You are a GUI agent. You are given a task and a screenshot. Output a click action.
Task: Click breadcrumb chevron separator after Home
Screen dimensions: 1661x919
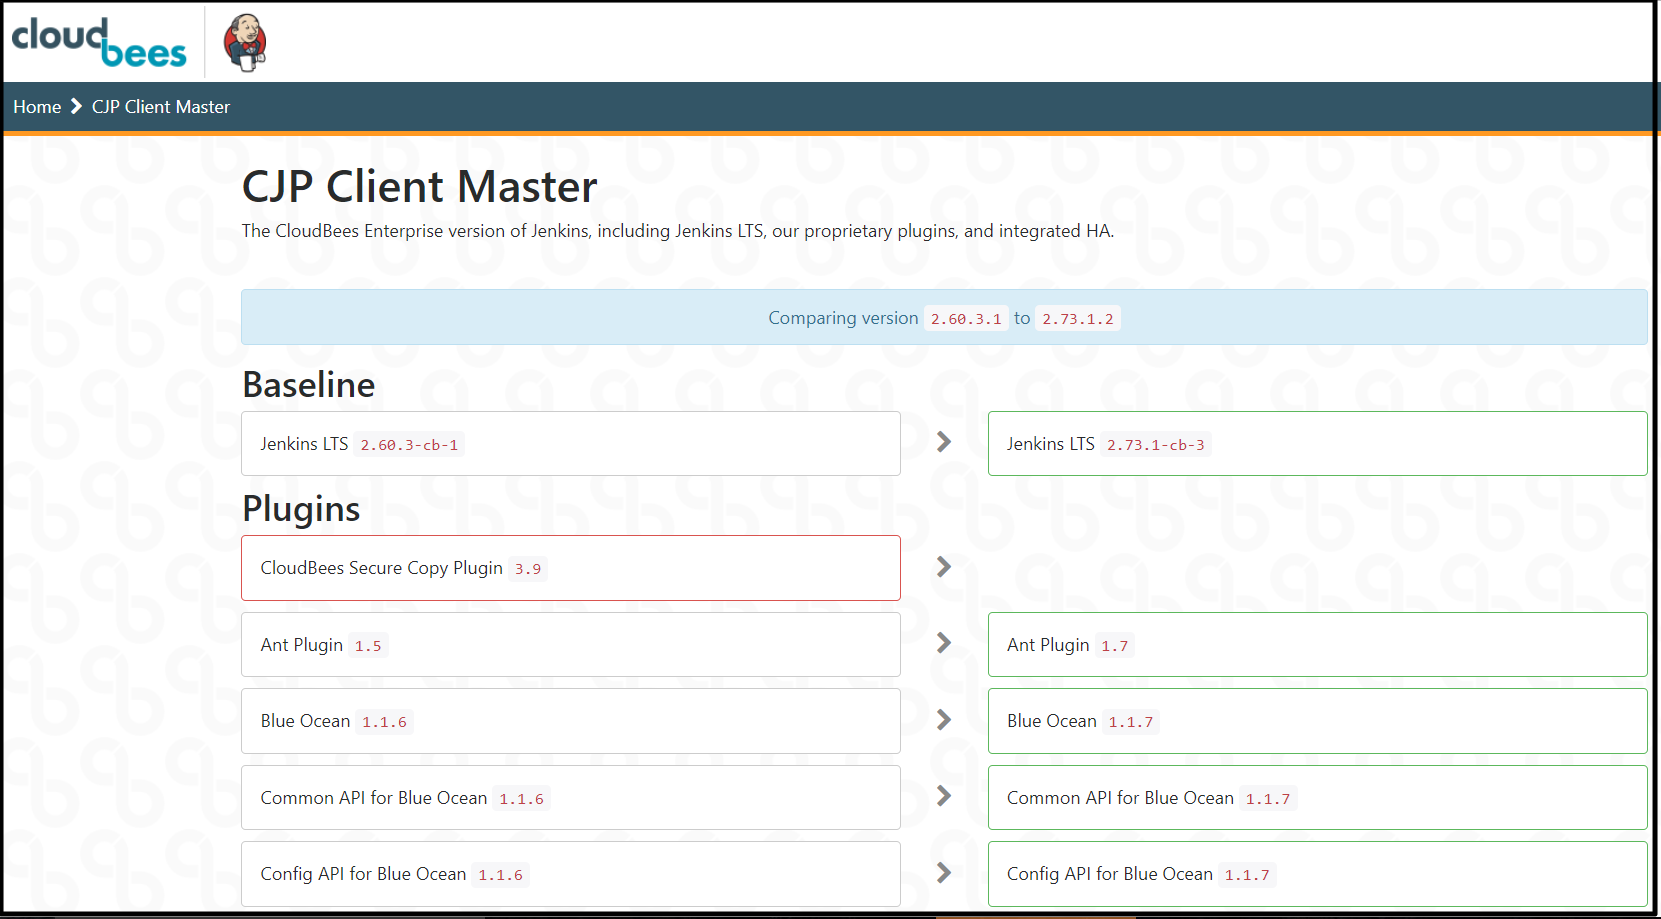[76, 106]
